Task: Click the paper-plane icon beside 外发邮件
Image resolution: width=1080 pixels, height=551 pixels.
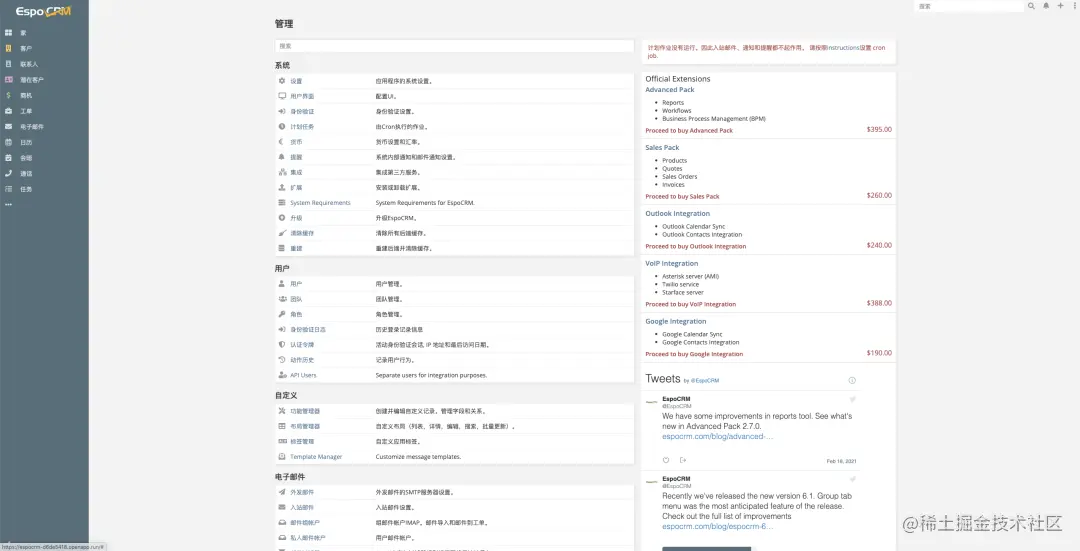Action: (x=282, y=492)
